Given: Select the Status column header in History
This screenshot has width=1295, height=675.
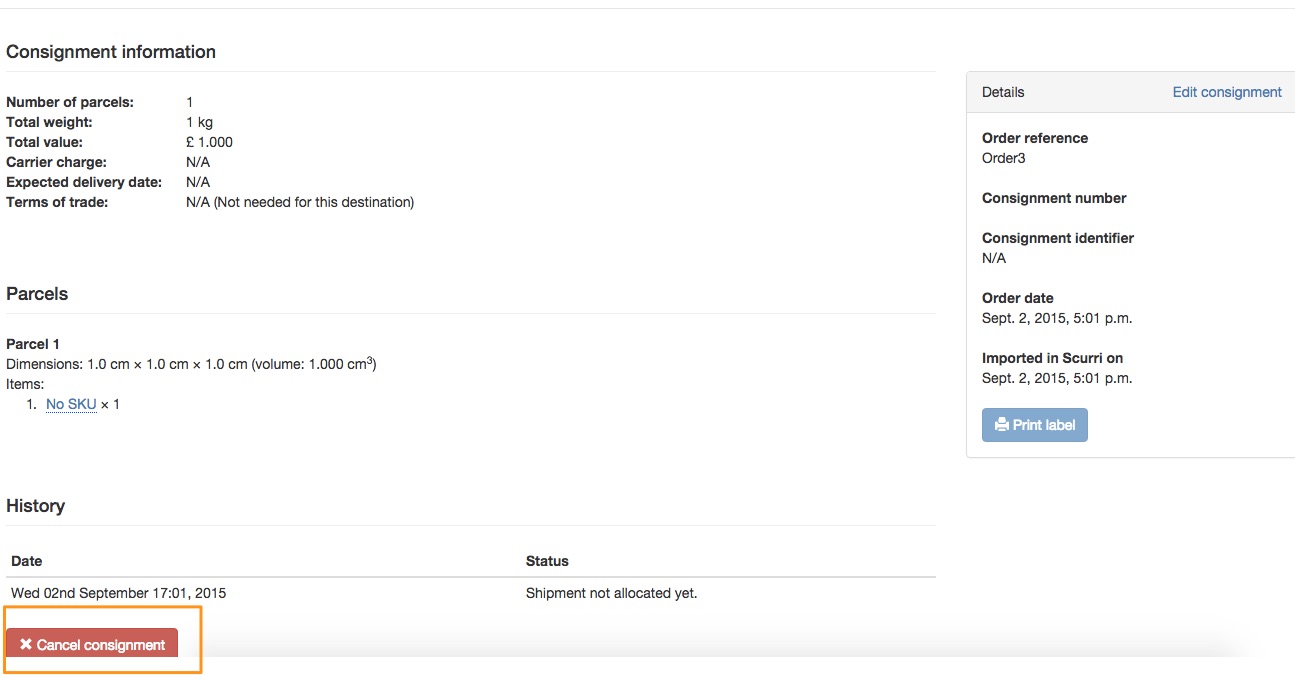Looking at the screenshot, I should 547,561.
